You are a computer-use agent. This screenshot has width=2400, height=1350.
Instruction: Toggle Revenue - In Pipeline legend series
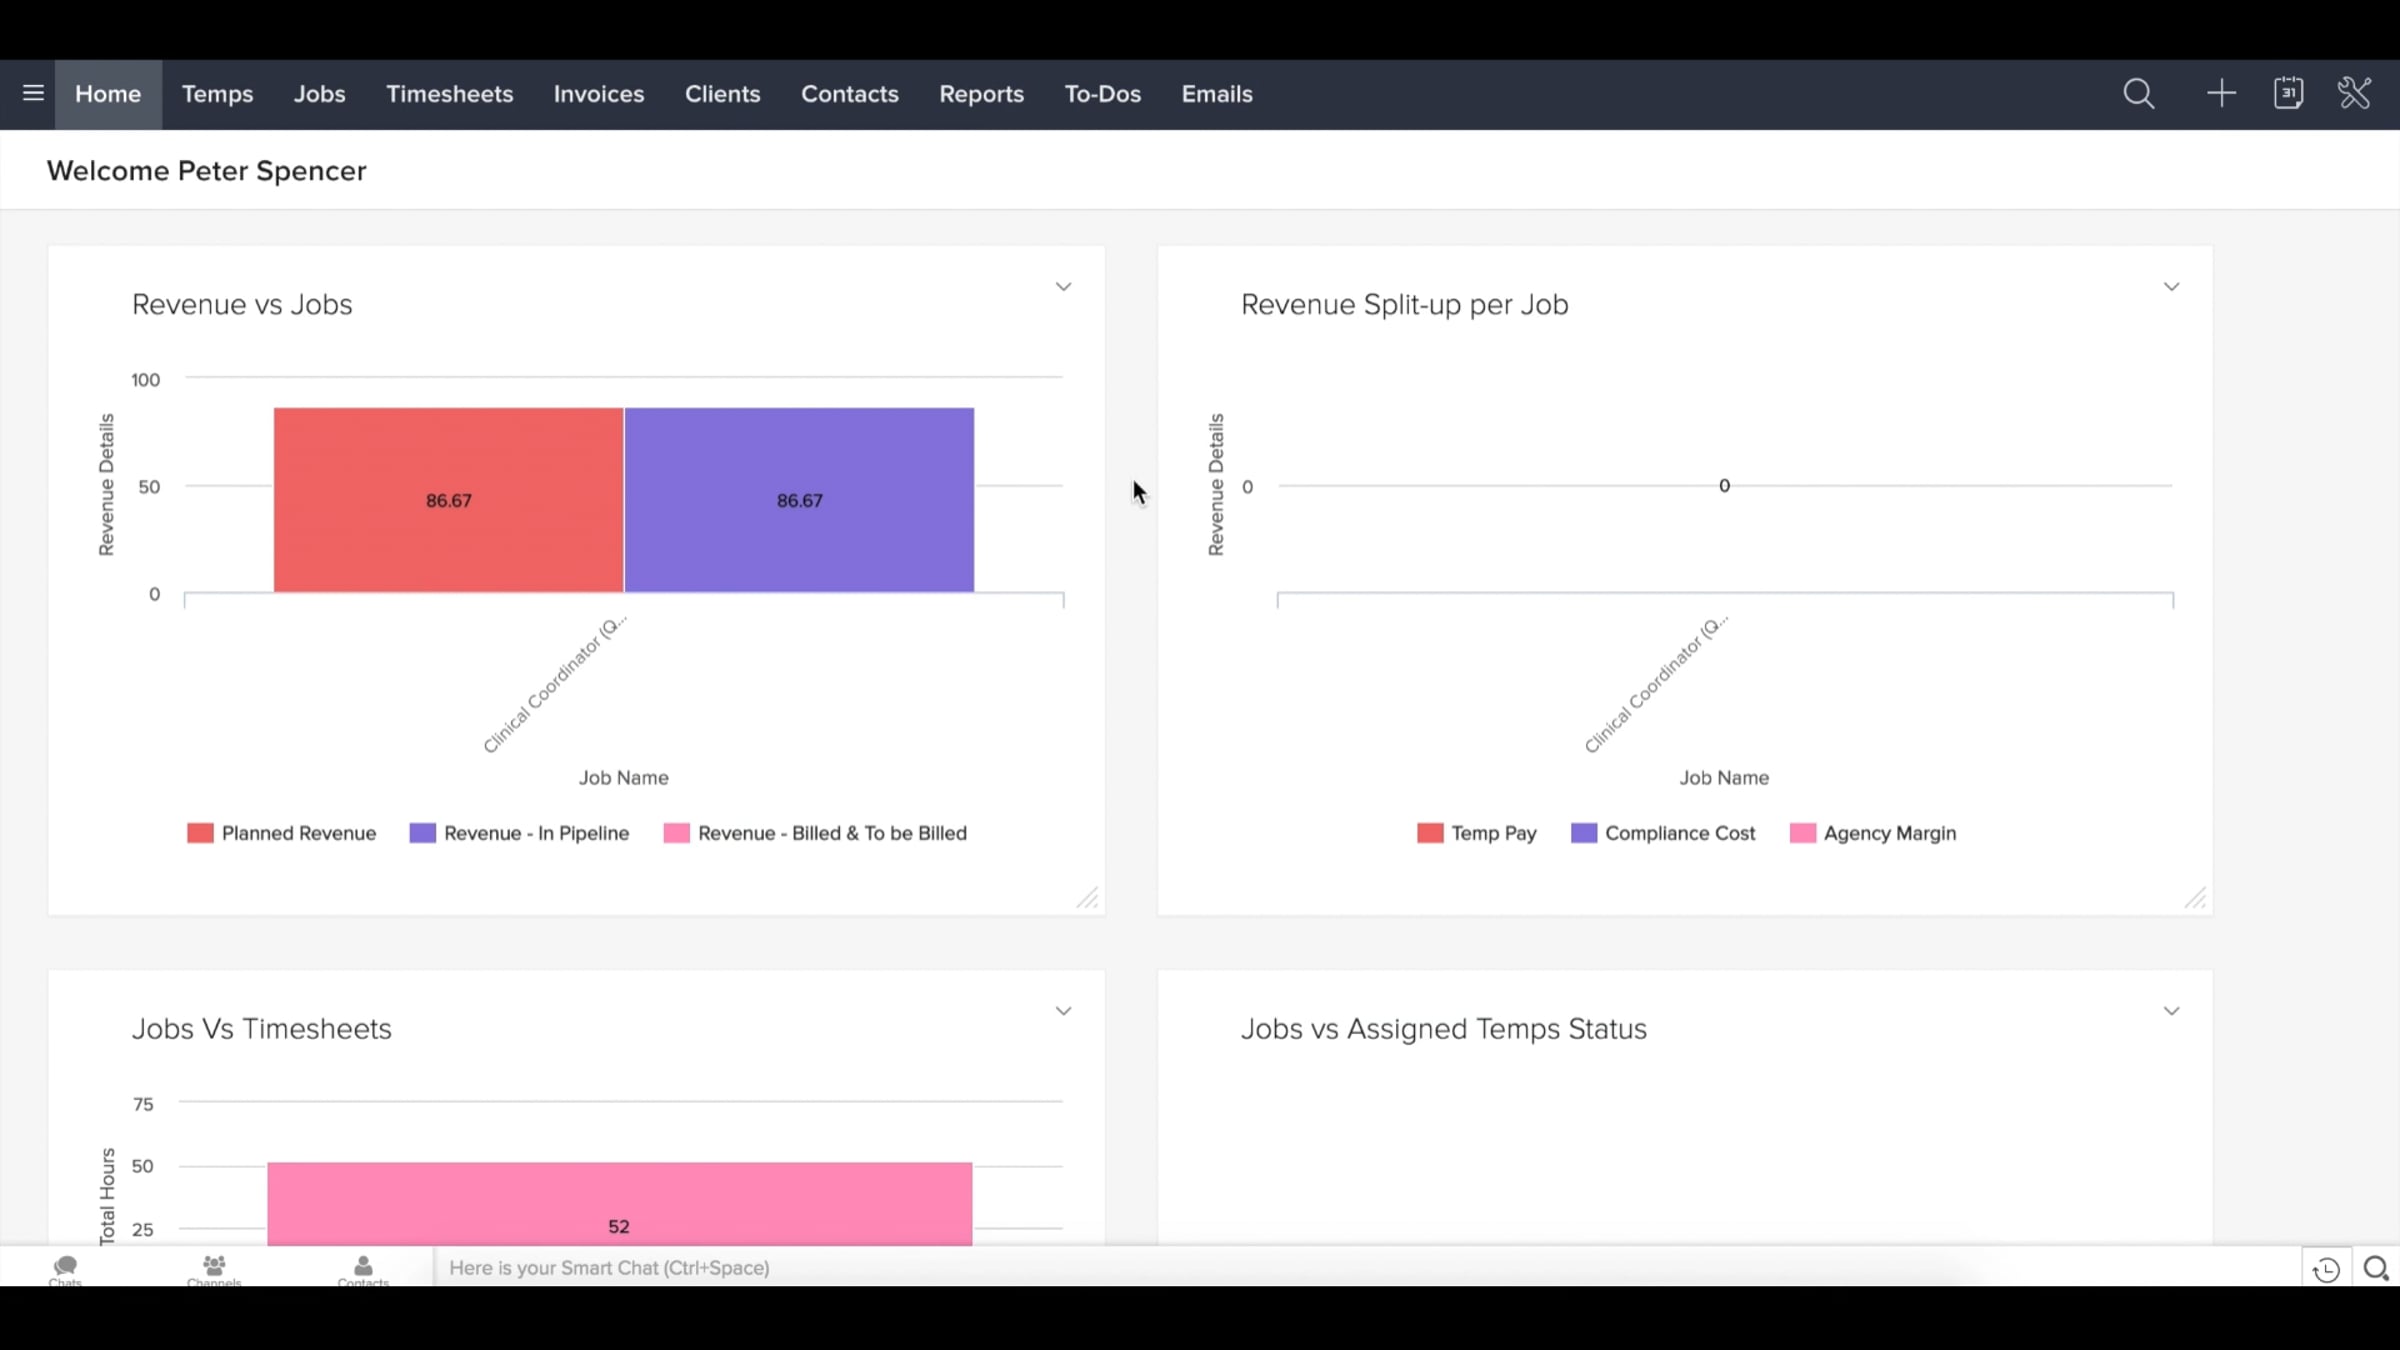[x=520, y=833]
